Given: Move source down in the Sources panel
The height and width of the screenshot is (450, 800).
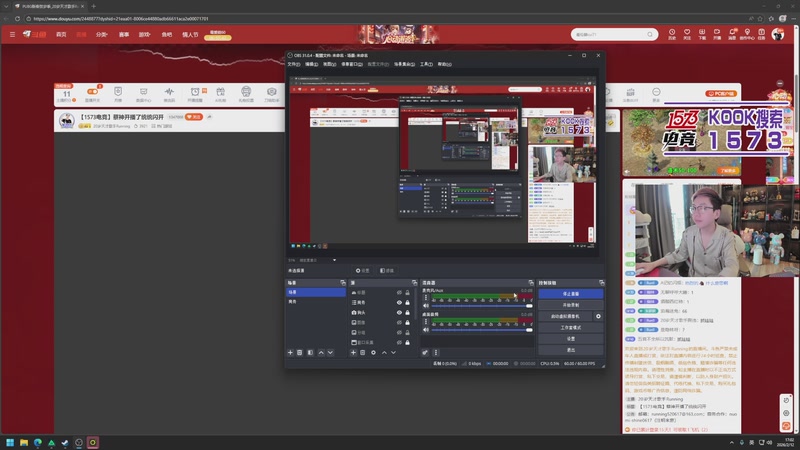Looking at the screenshot, I should point(393,353).
